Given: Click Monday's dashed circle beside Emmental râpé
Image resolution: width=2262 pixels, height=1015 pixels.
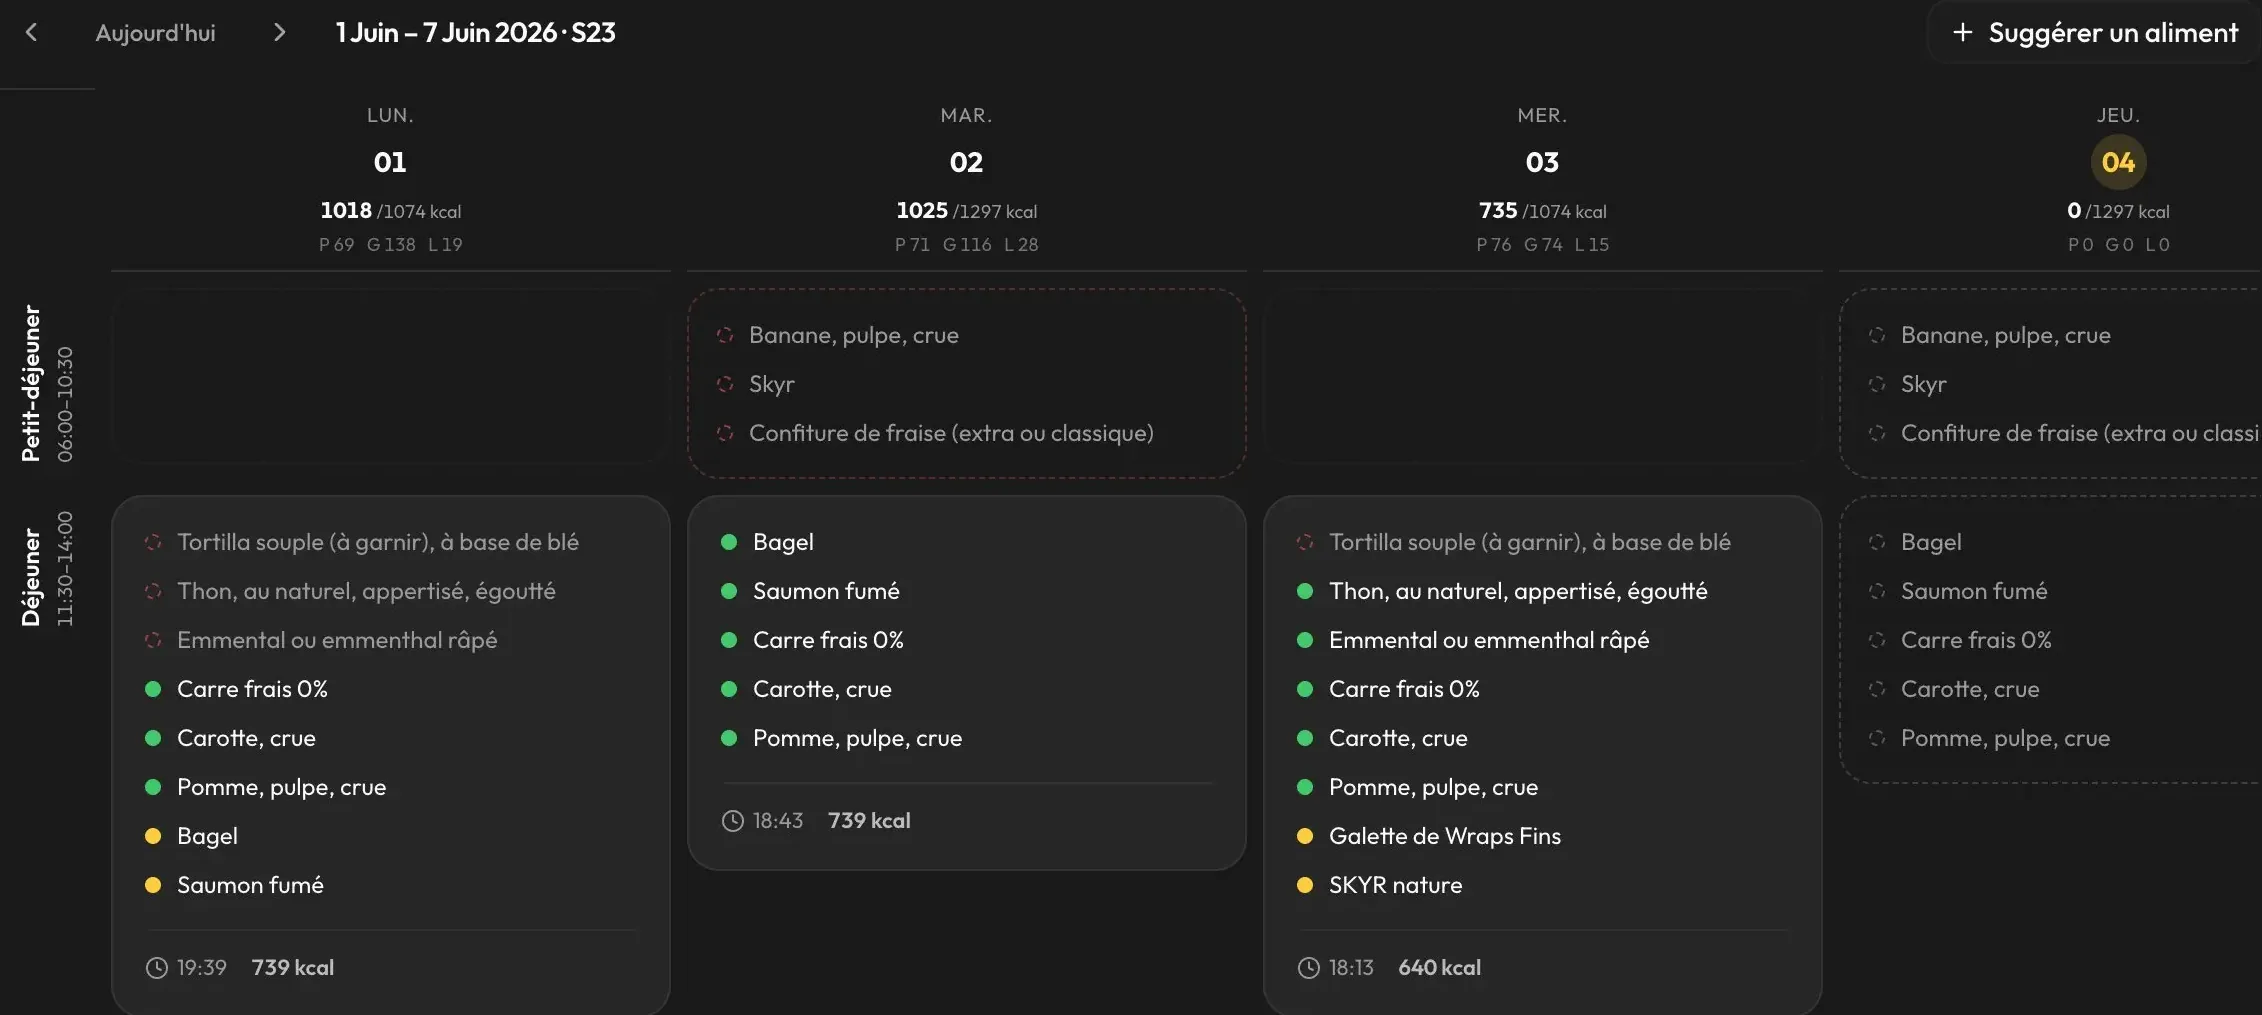Looking at the screenshot, I should click(x=153, y=640).
